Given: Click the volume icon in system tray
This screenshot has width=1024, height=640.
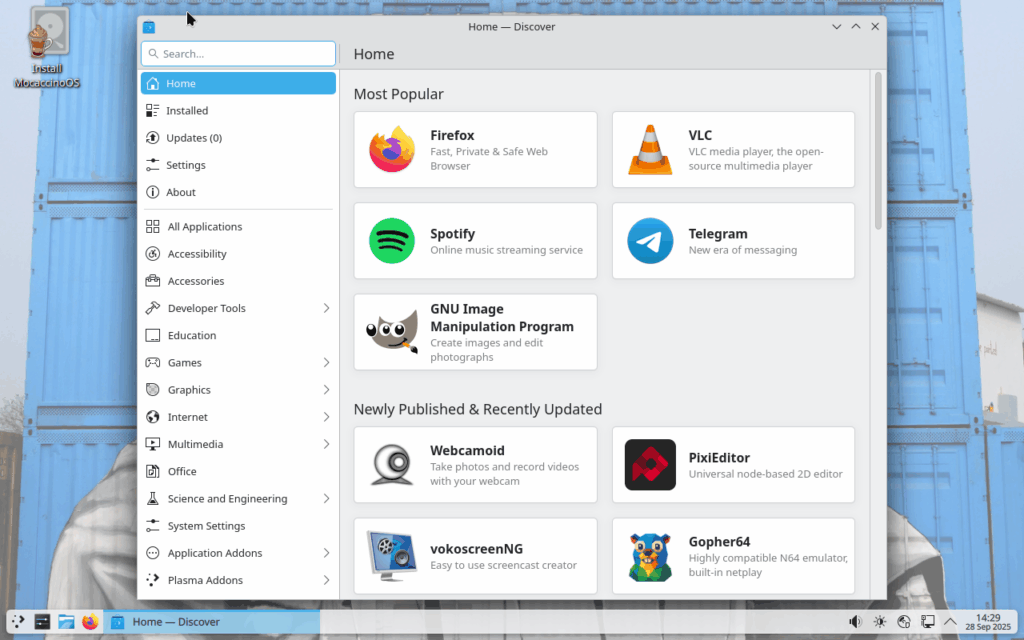Looking at the screenshot, I should (x=855, y=622).
